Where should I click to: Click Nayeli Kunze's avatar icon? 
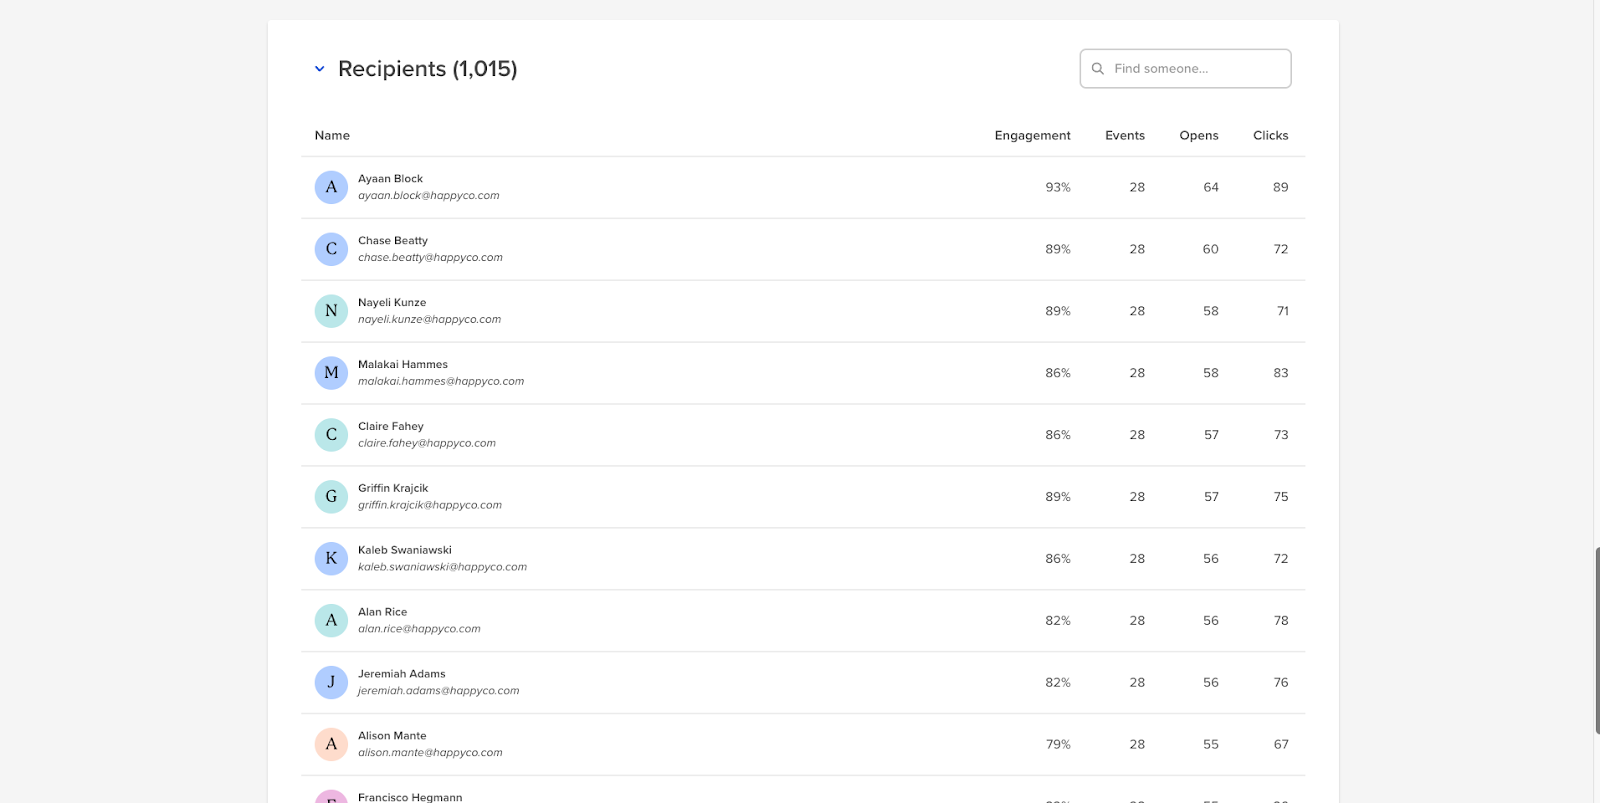coord(331,311)
